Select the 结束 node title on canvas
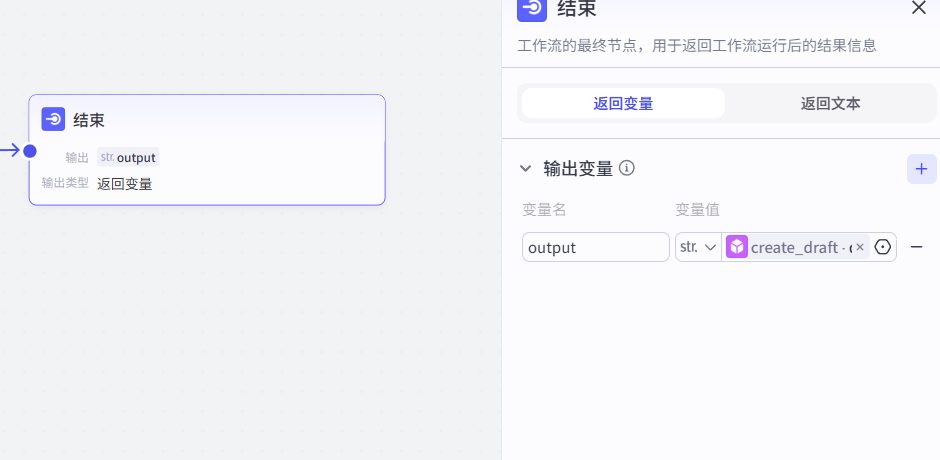The height and width of the screenshot is (460, 940). coord(89,120)
